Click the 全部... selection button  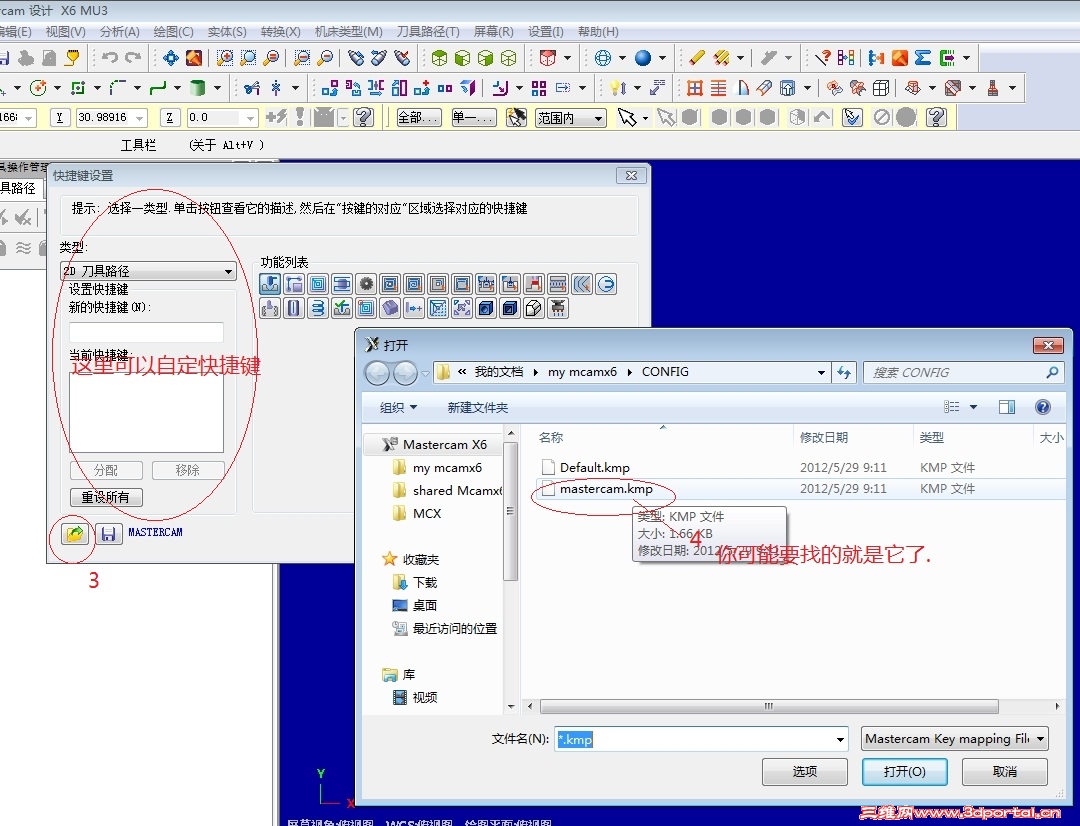(x=418, y=118)
